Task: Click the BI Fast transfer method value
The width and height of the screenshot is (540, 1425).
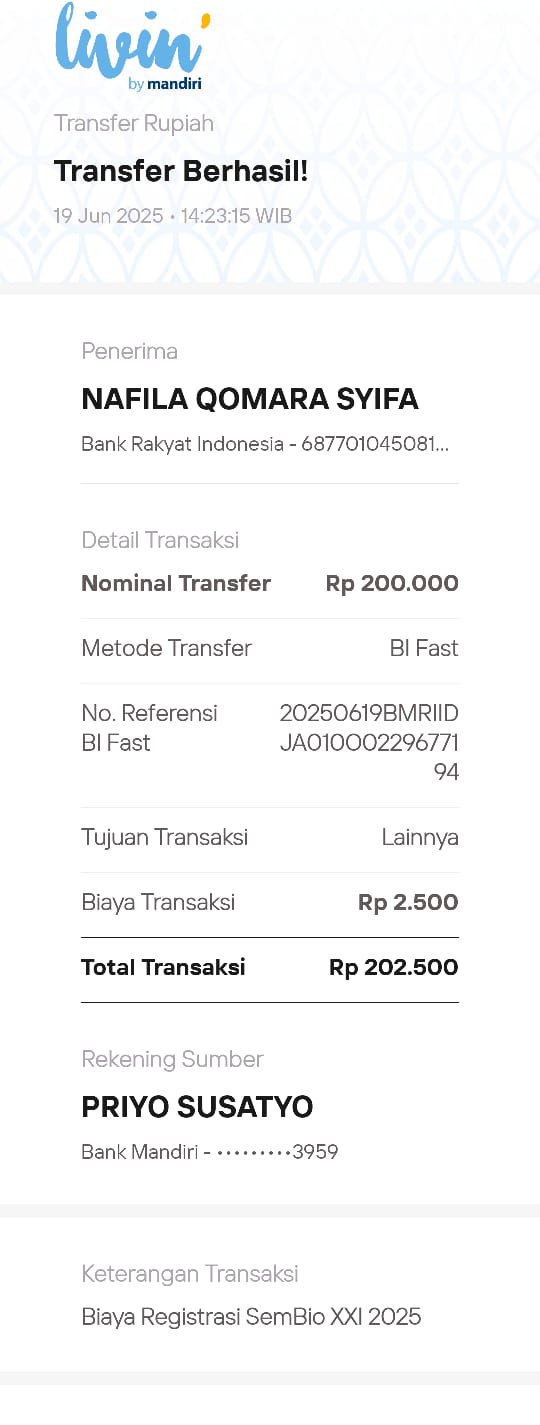Action: point(424,648)
